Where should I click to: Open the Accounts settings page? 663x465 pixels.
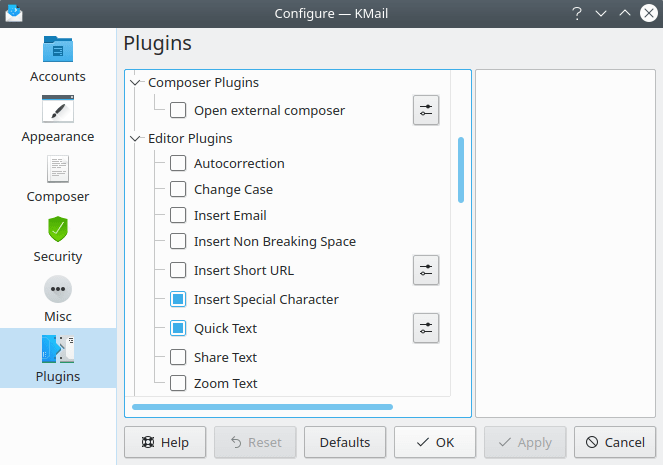tap(58, 60)
